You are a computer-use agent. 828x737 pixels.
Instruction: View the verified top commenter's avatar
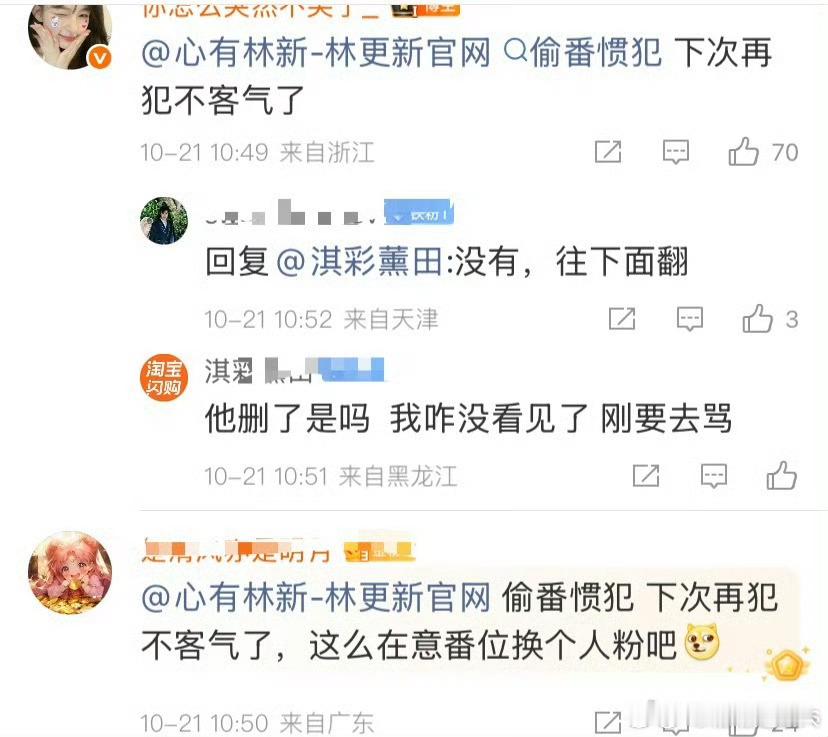tap(70, 36)
